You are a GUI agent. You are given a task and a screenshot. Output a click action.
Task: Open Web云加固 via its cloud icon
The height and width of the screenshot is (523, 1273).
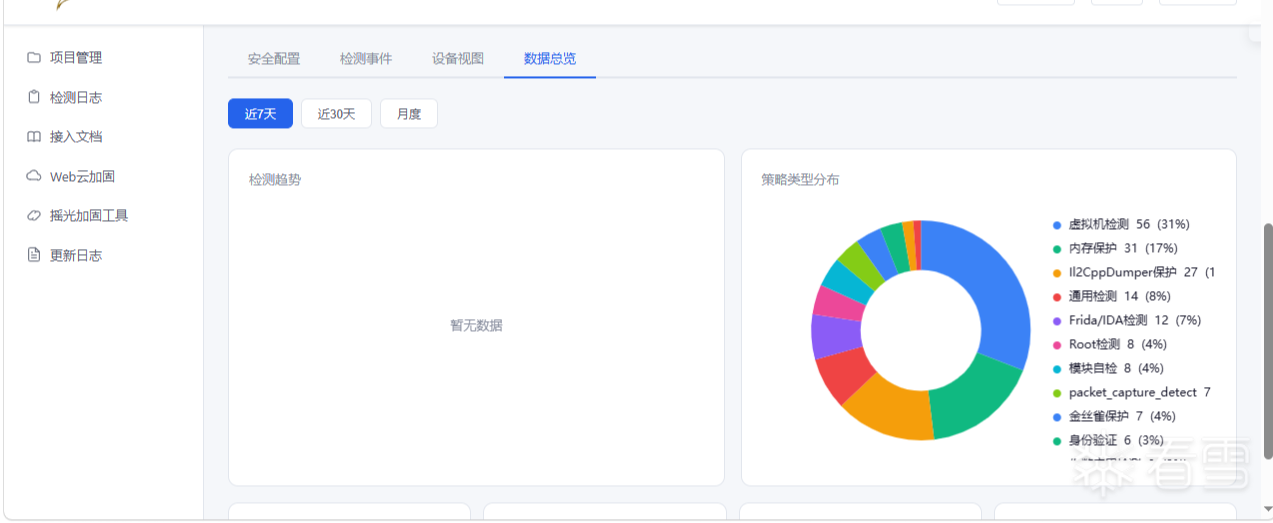coord(34,176)
